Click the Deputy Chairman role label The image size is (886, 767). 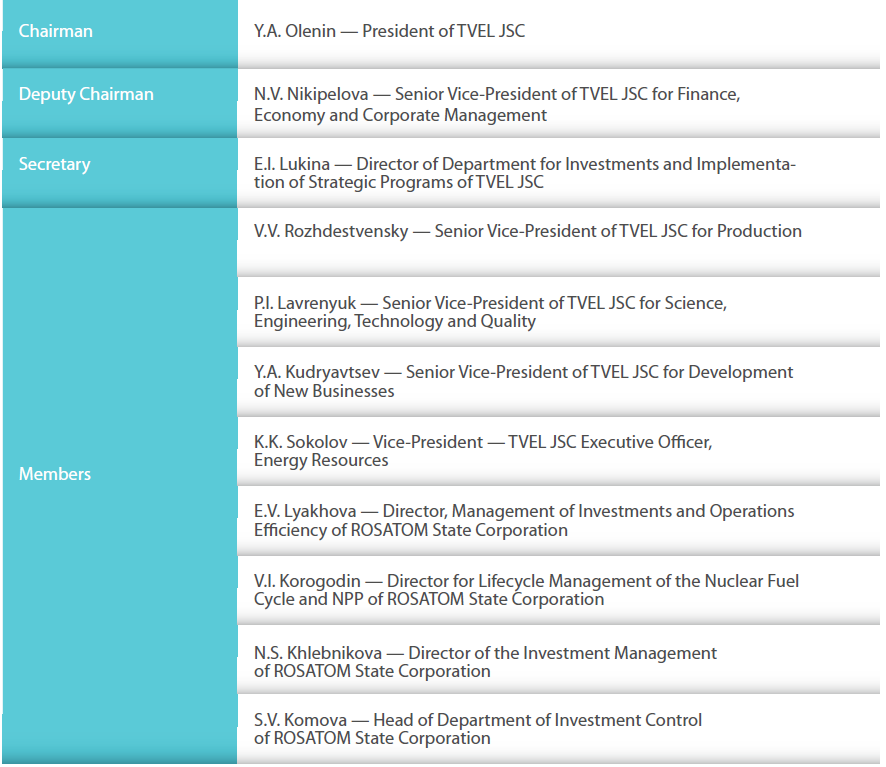click(86, 94)
